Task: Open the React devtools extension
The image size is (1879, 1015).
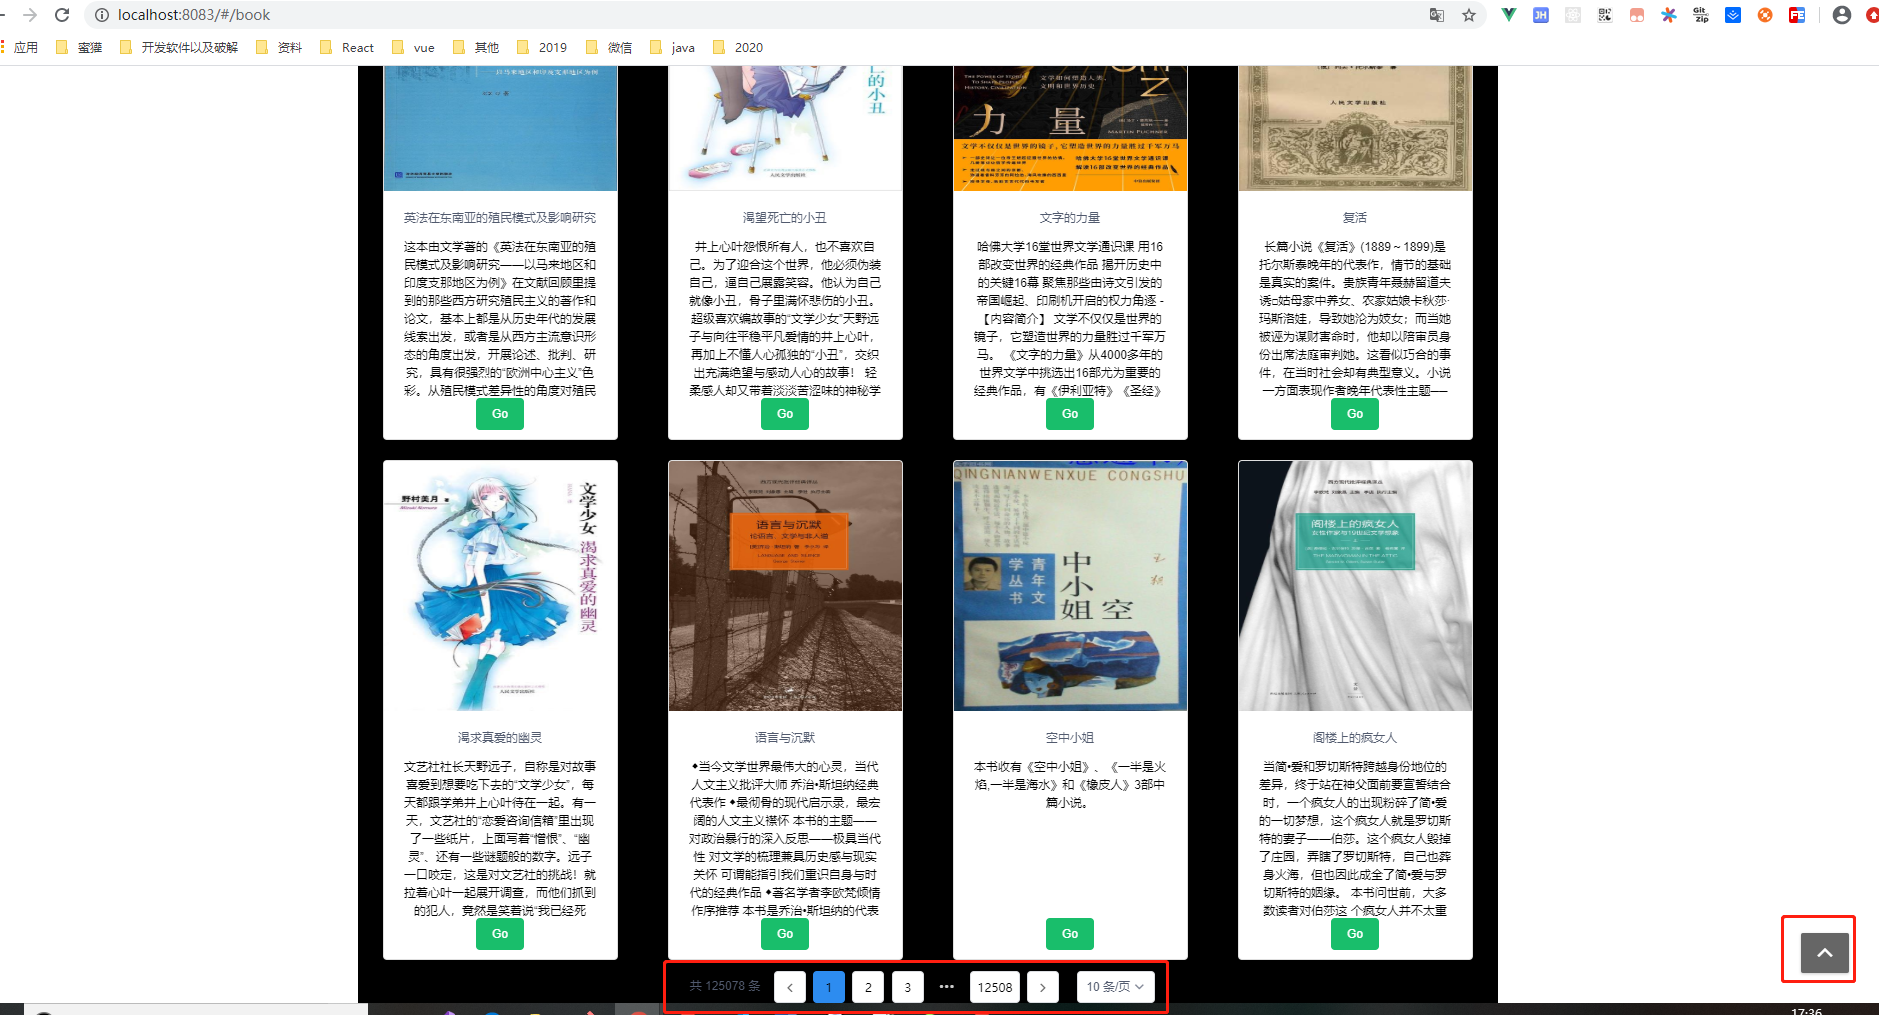Action: (1573, 15)
